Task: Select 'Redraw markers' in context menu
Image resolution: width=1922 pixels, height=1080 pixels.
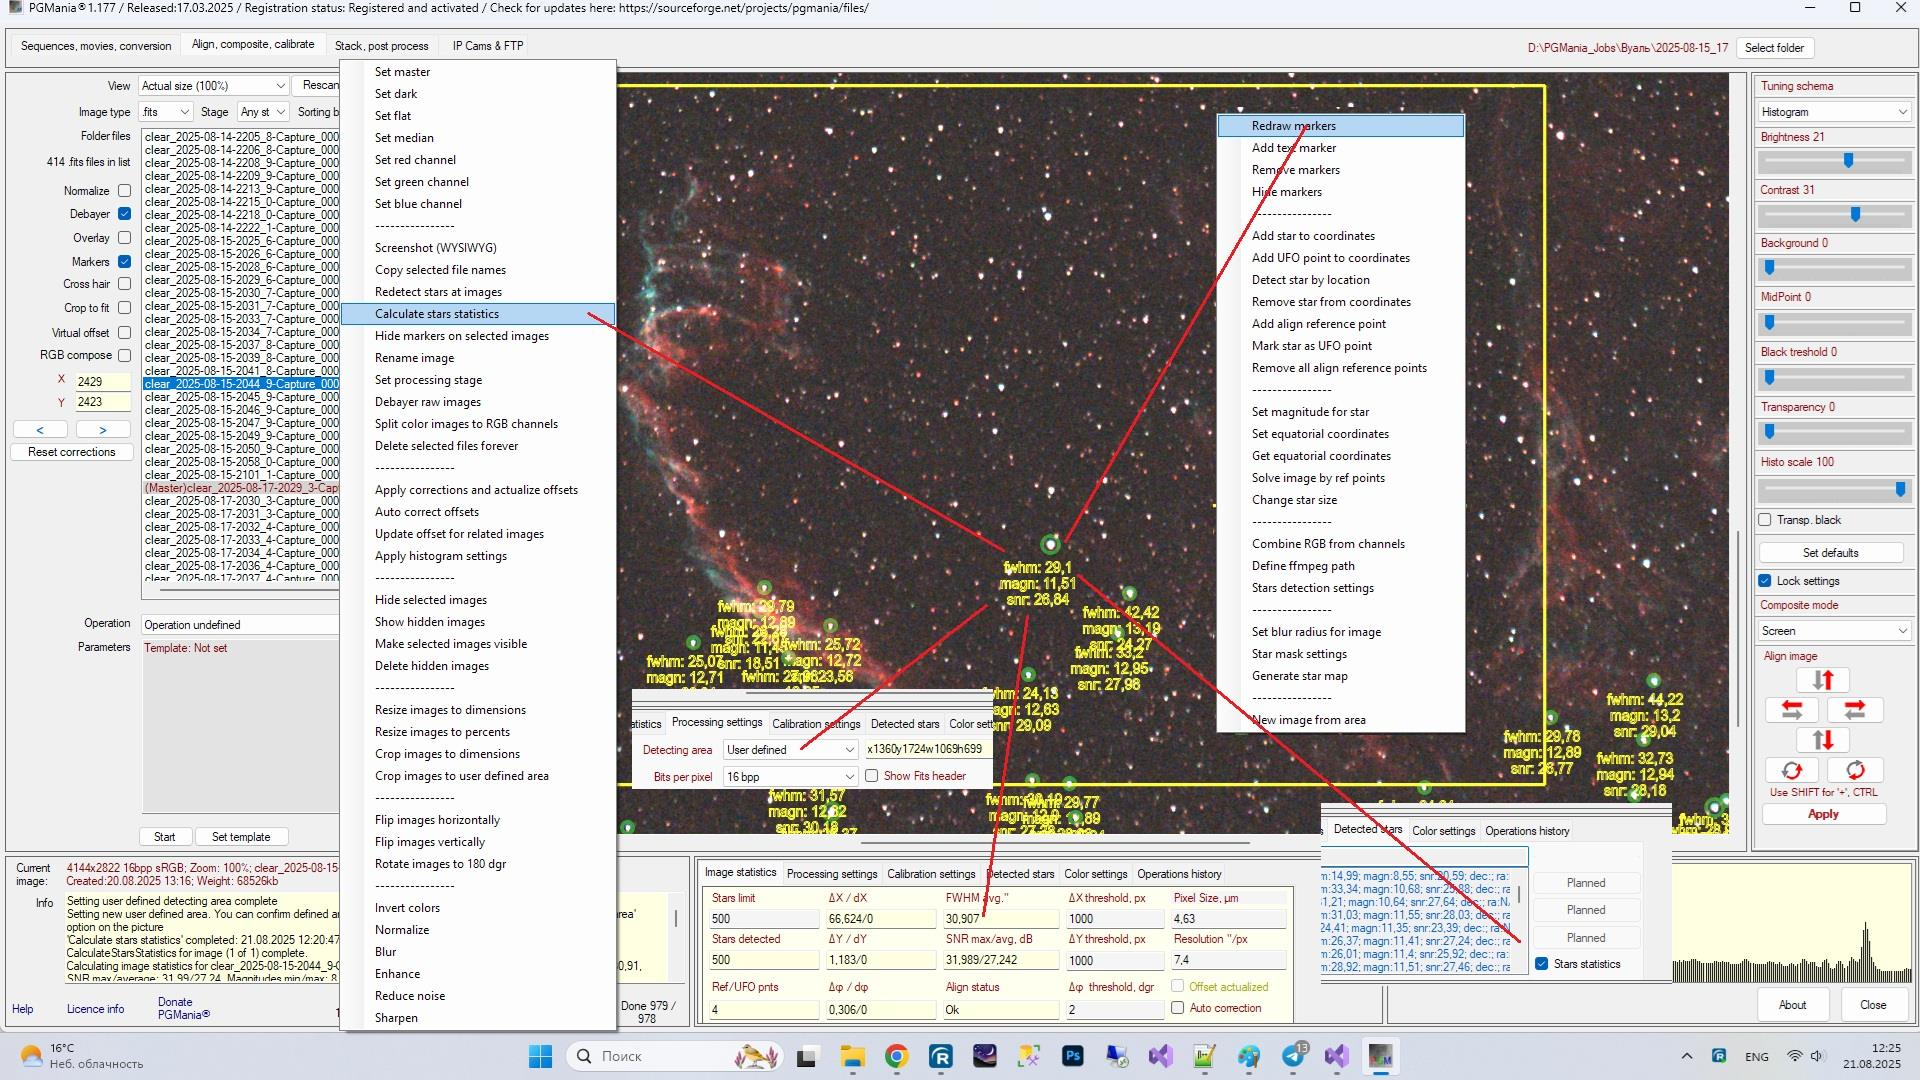Action: click(x=1340, y=126)
